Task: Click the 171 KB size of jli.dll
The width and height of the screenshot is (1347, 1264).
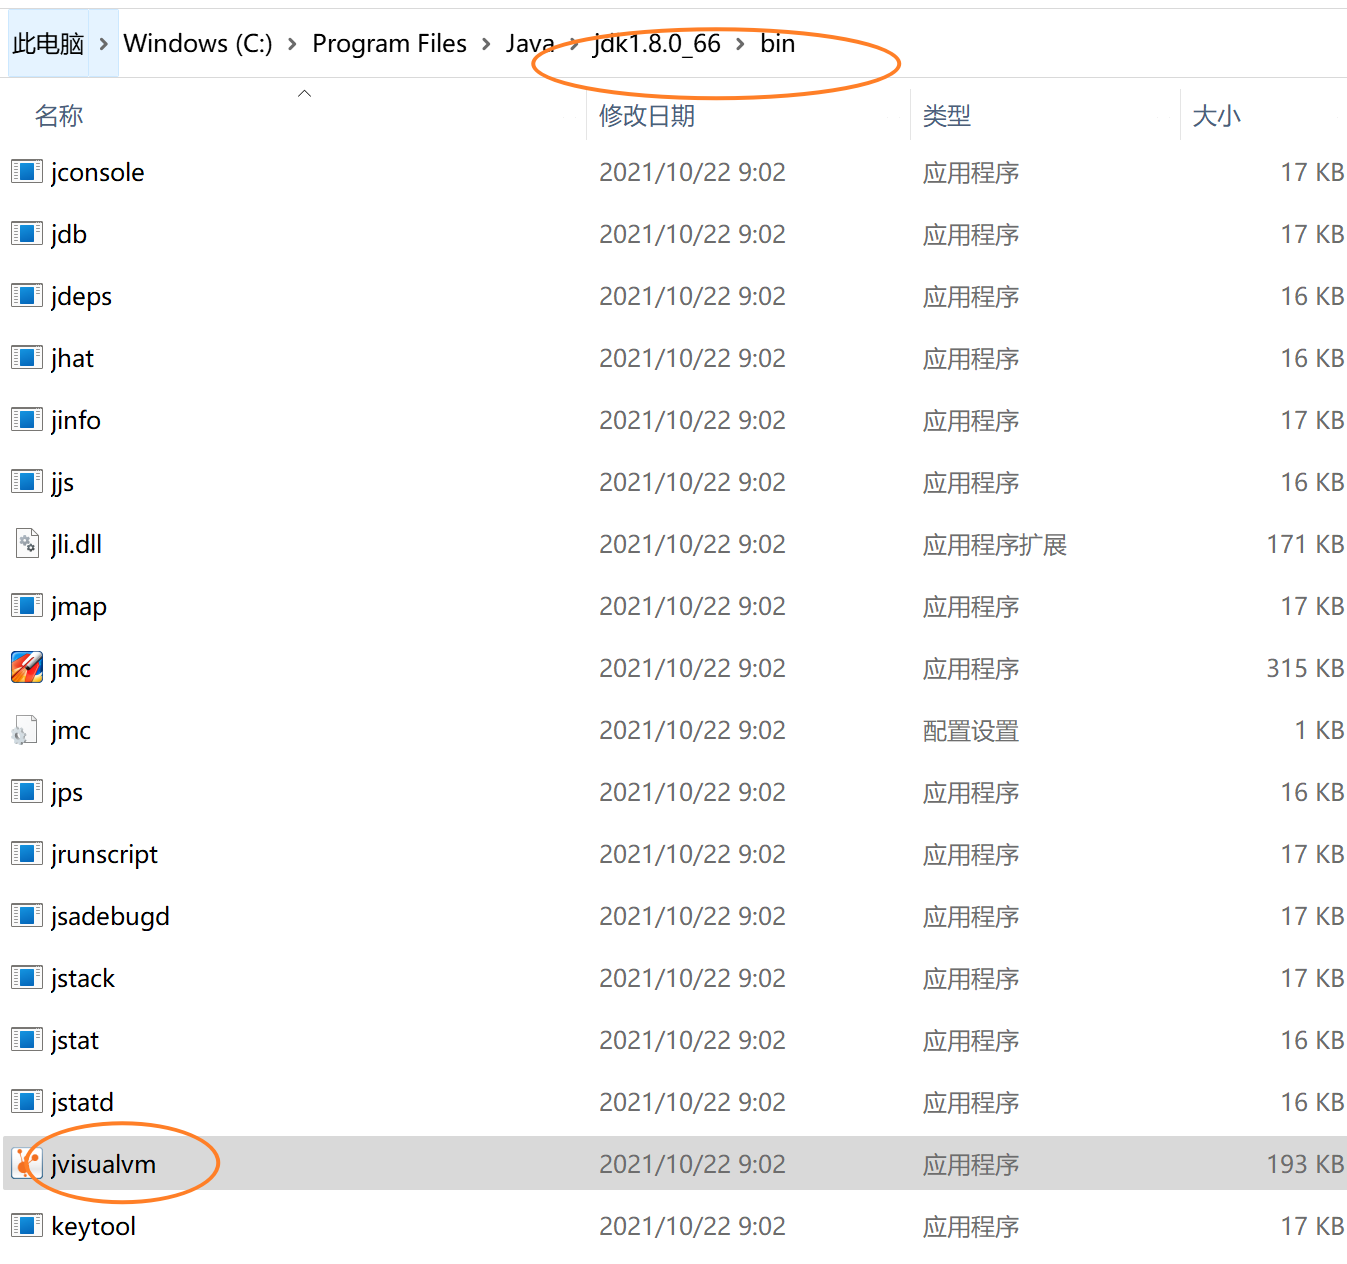Action: pos(1305,544)
